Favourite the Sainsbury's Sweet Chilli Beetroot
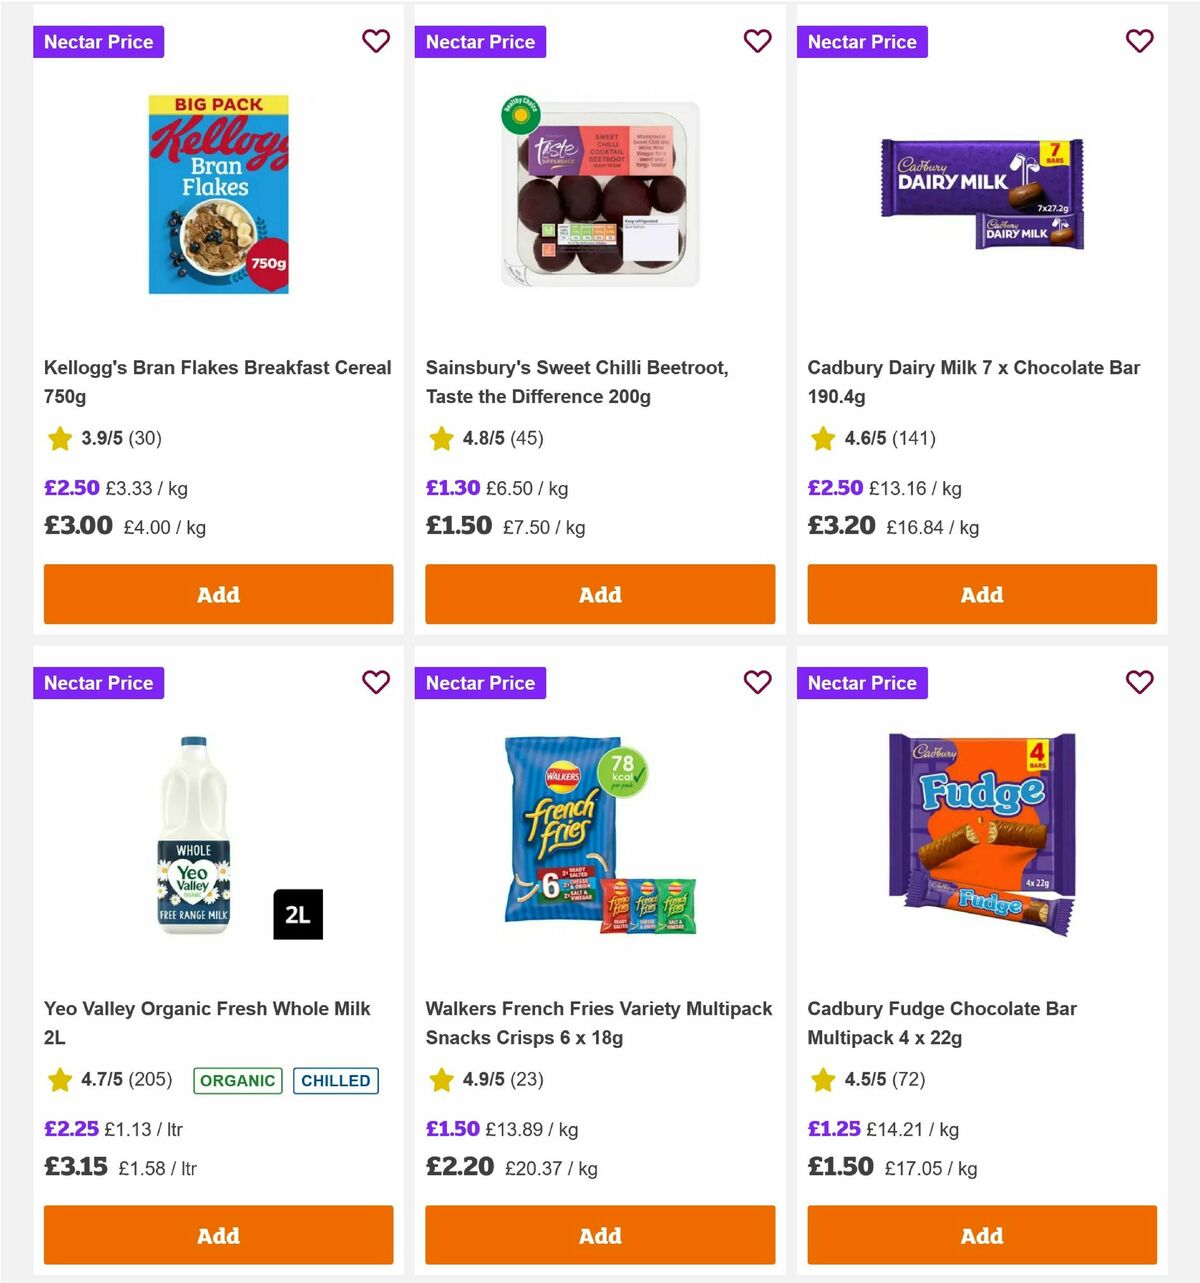The width and height of the screenshot is (1200, 1283). point(758,41)
